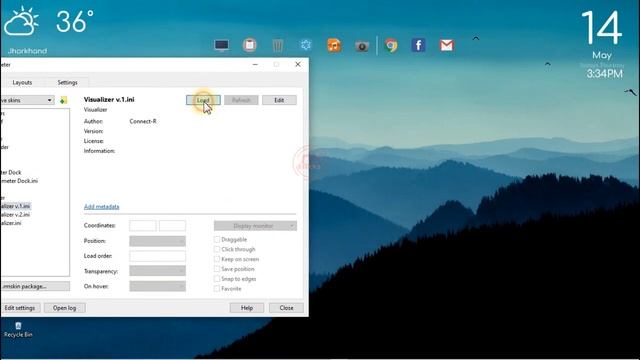Click the Help button
640x360 pixels.
click(x=247, y=308)
